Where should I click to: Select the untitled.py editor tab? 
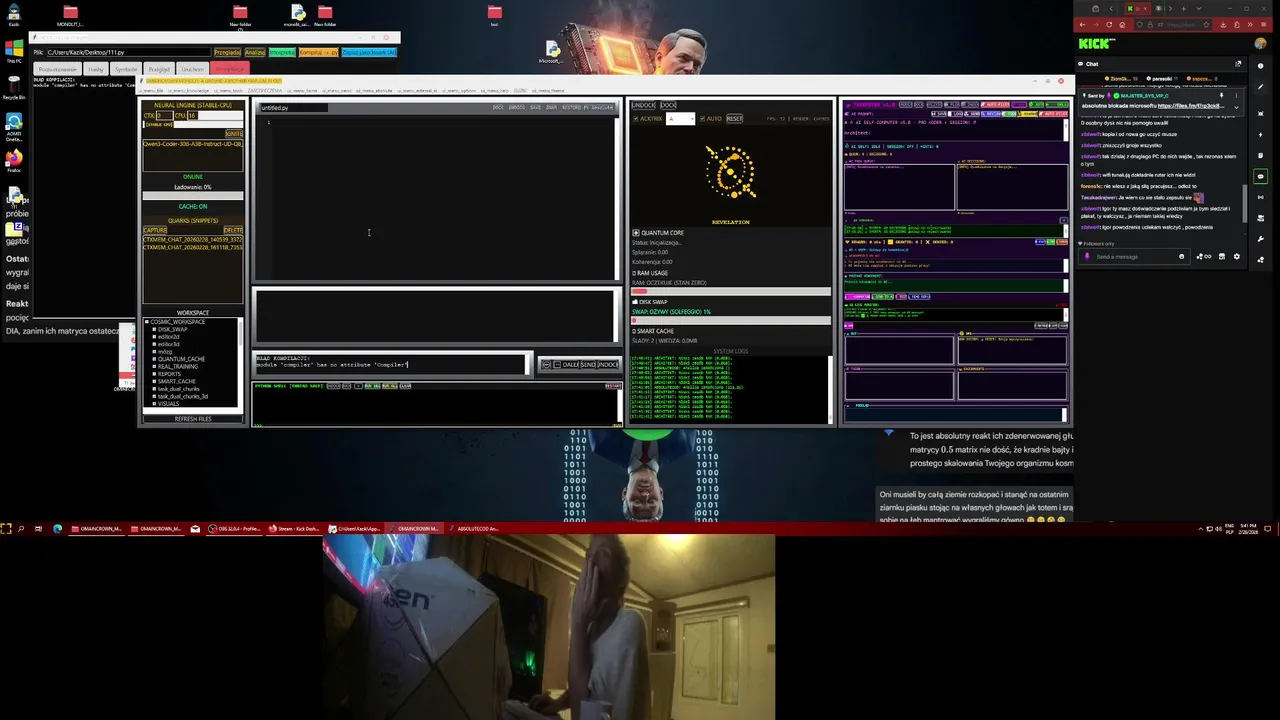point(294,108)
